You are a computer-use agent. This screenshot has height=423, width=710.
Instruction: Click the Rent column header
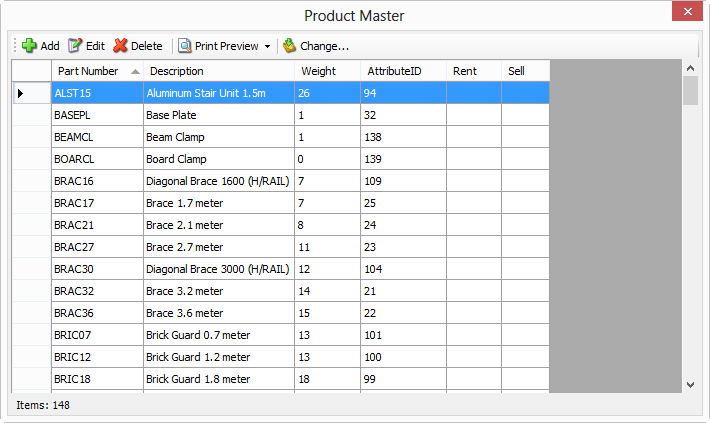474,71
